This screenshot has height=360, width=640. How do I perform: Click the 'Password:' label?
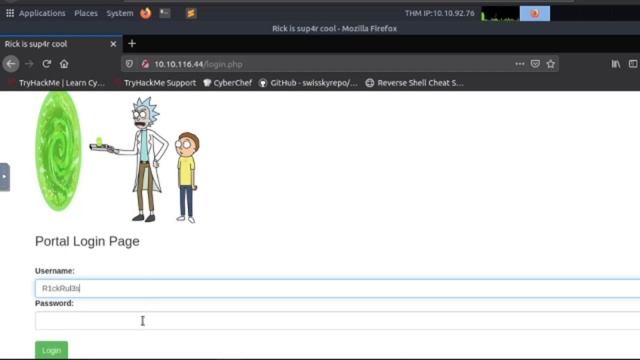coord(54,303)
